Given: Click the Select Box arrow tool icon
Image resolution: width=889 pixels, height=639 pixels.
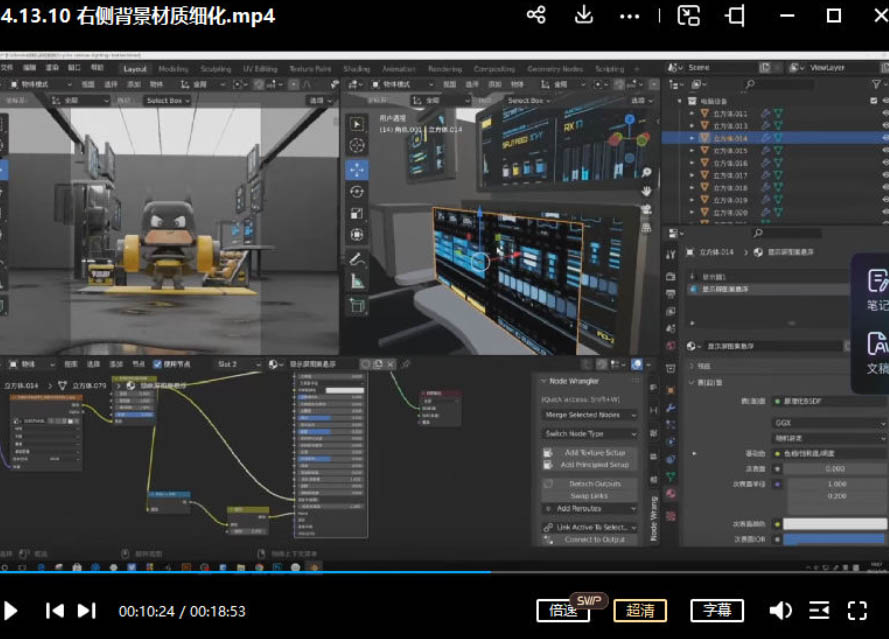Looking at the screenshot, I should click(357, 124).
